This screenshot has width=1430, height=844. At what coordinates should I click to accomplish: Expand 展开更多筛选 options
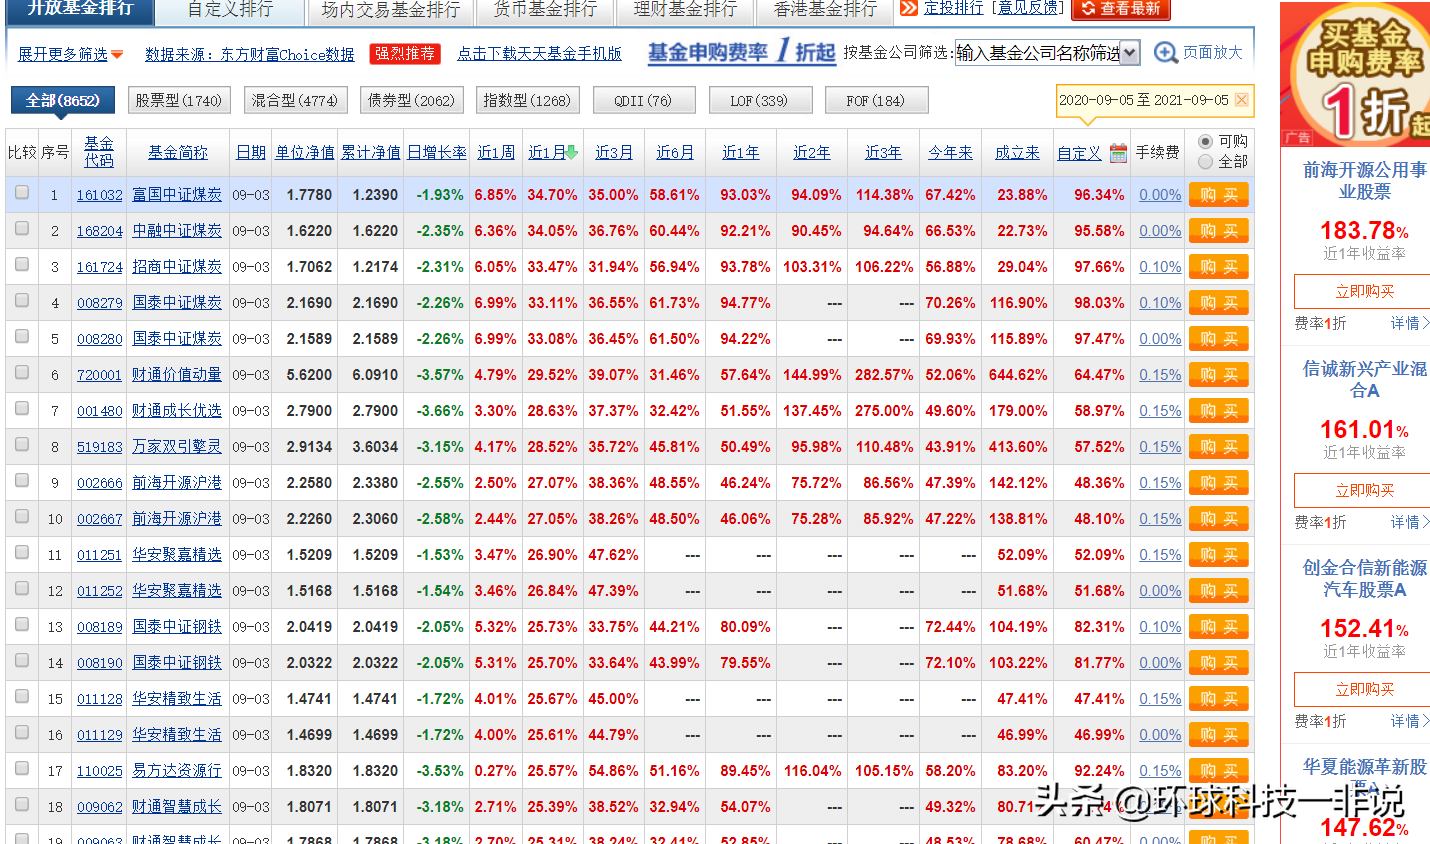pos(70,54)
